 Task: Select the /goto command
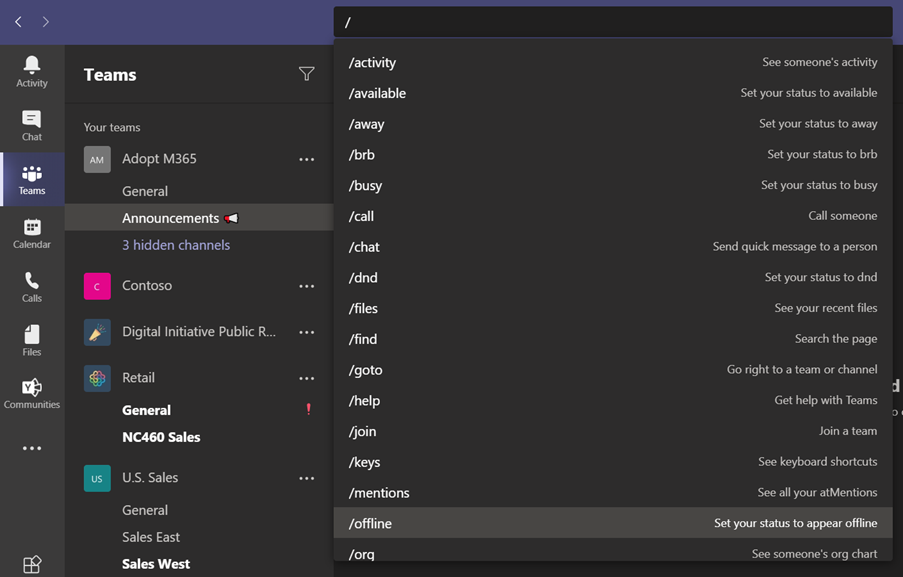coord(613,370)
